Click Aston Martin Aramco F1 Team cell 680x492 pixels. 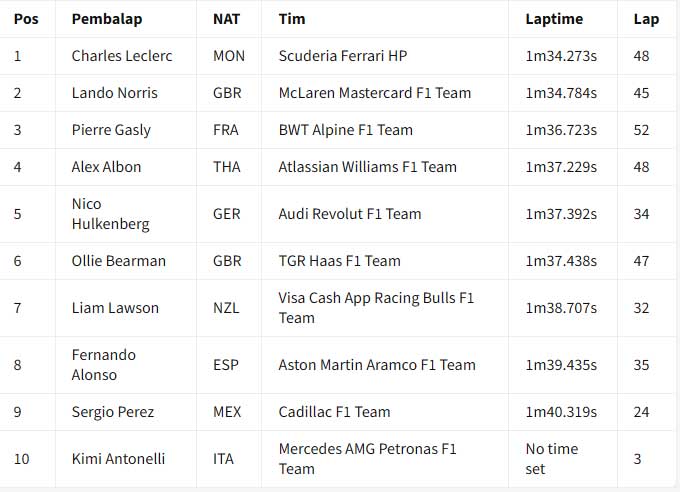click(x=377, y=365)
